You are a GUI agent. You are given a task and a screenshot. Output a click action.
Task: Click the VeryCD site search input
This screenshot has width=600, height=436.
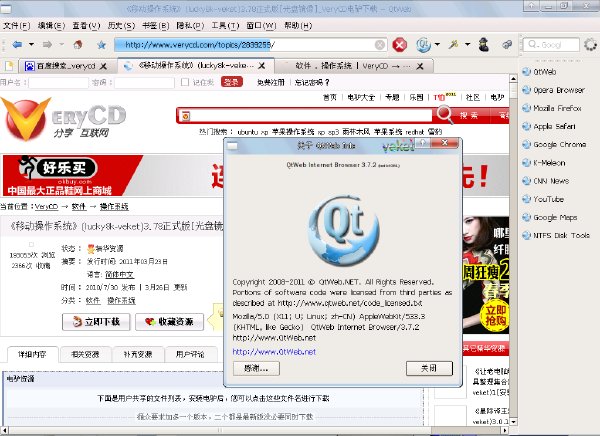pyautogui.click(x=311, y=116)
